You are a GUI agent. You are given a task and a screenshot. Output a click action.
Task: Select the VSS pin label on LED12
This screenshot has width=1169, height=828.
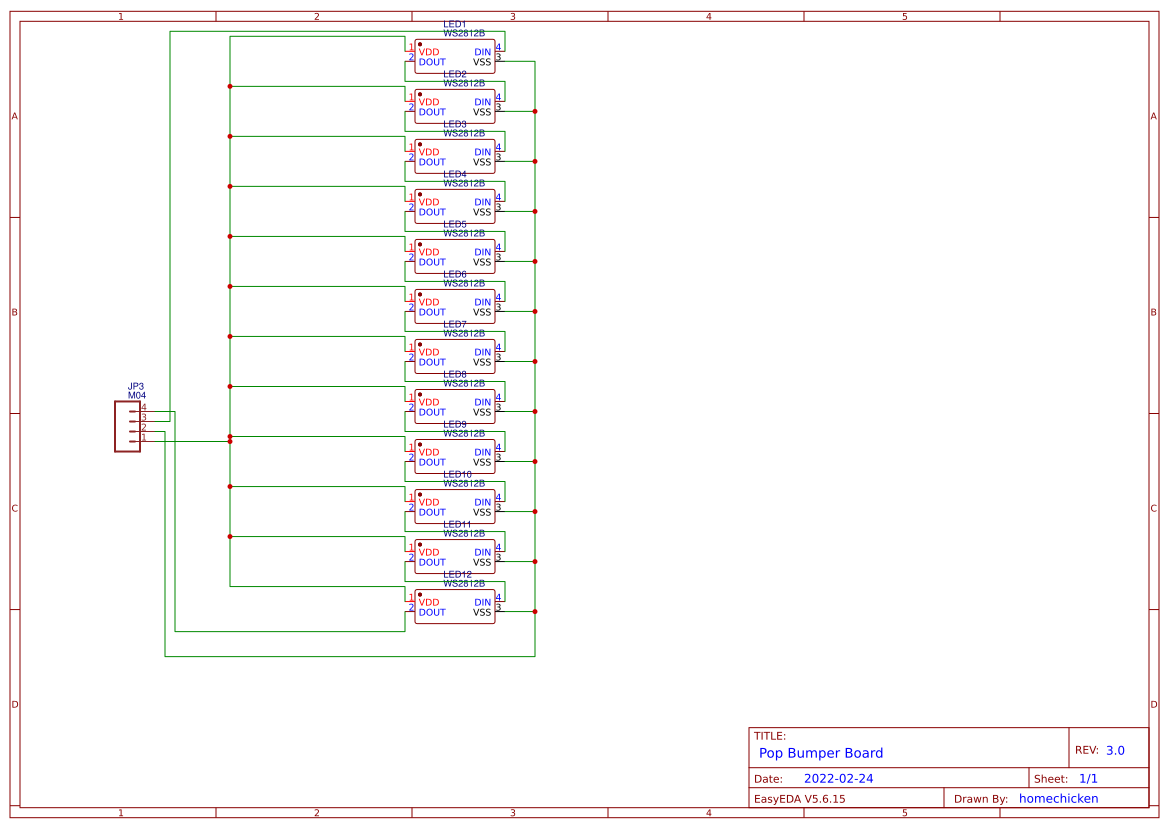(x=482, y=612)
